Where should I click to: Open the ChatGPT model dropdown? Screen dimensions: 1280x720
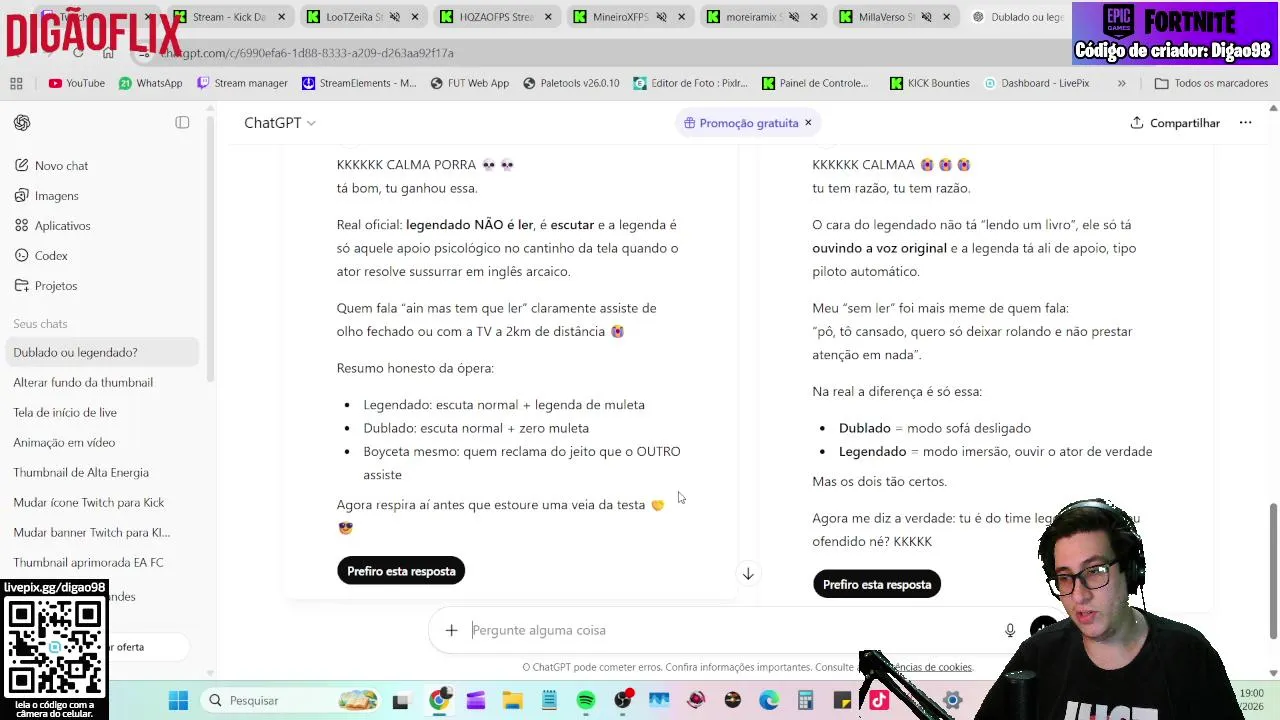pos(280,123)
